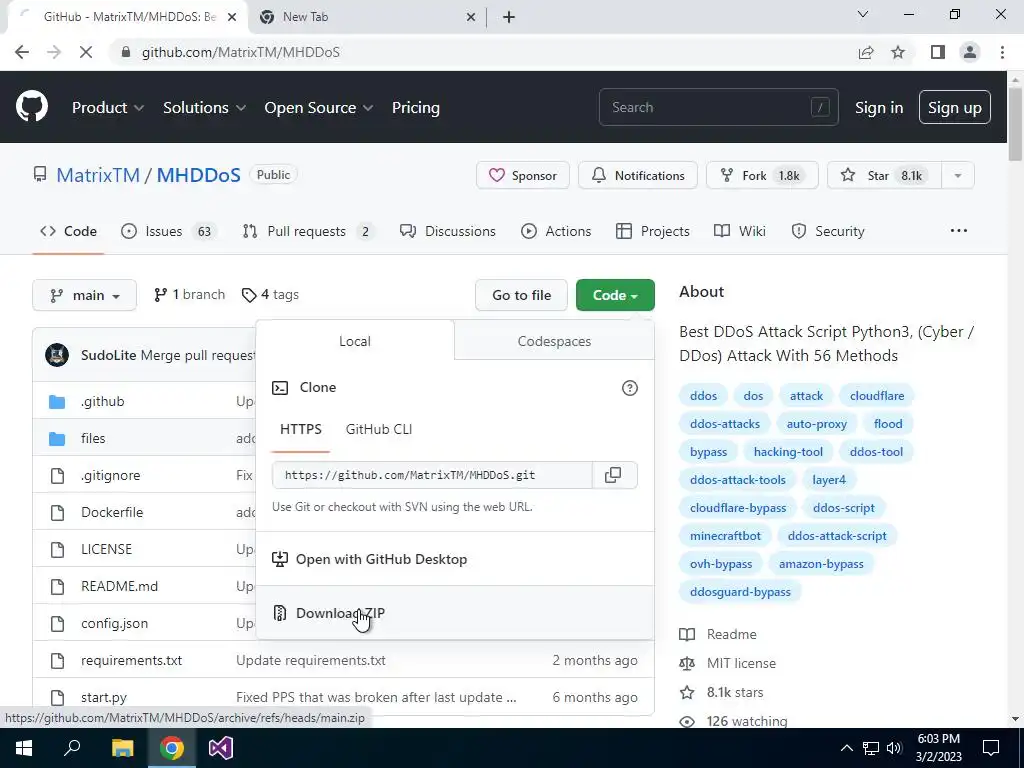Open the notification center icon

991,748
